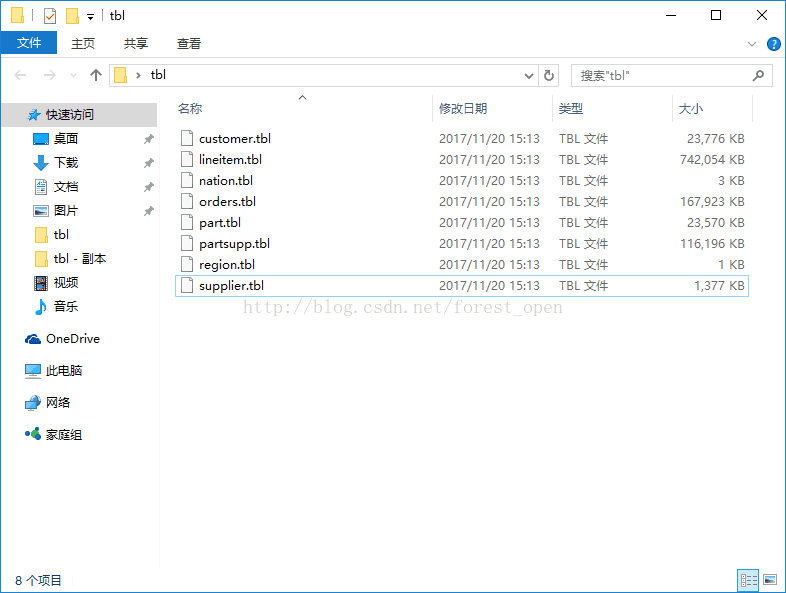The width and height of the screenshot is (786, 593).
Task: Click the 167,923 KB size cell
Action: [712, 202]
